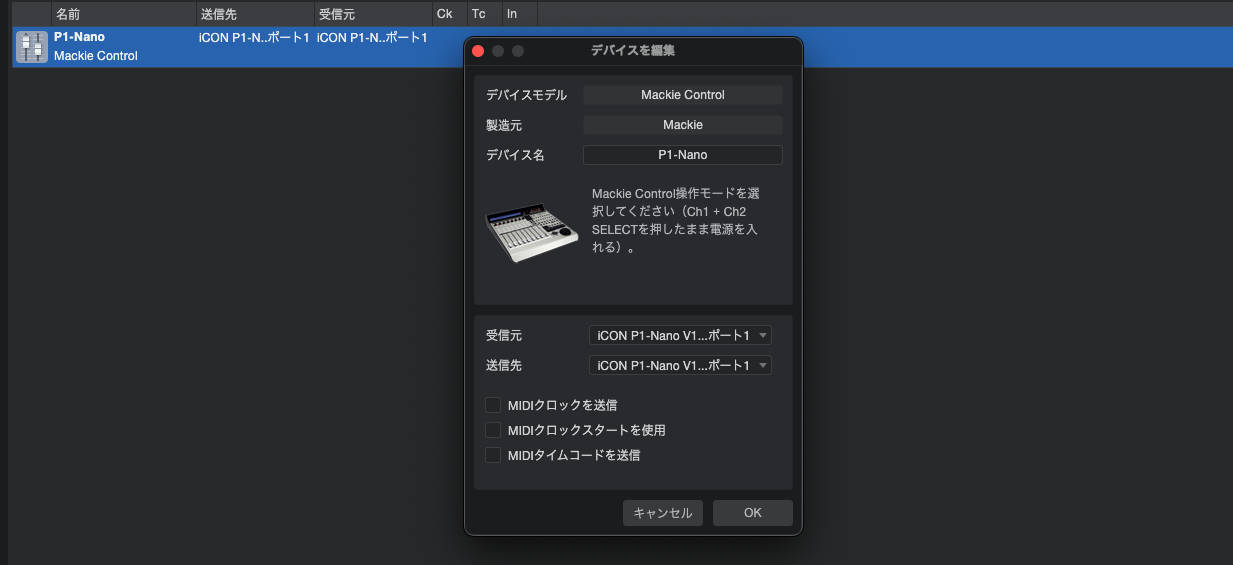Open the 受信元 port dropdown

click(680, 335)
